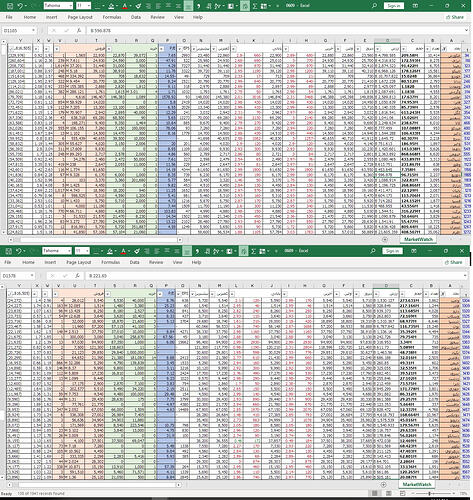Click the new sheet plus icon in bottom window
This screenshot has width=473, height=500.
coord(383,484)
